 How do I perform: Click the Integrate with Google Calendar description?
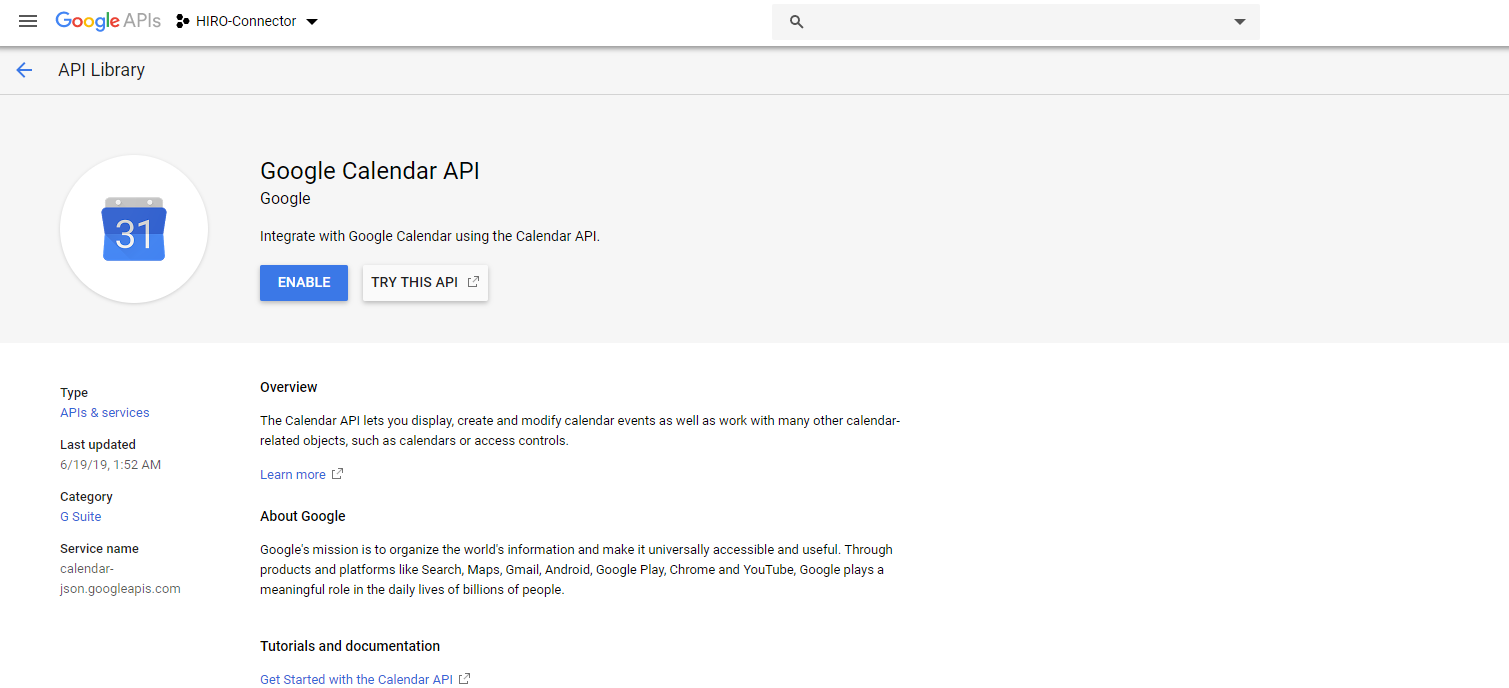click(x=430, y=237)
